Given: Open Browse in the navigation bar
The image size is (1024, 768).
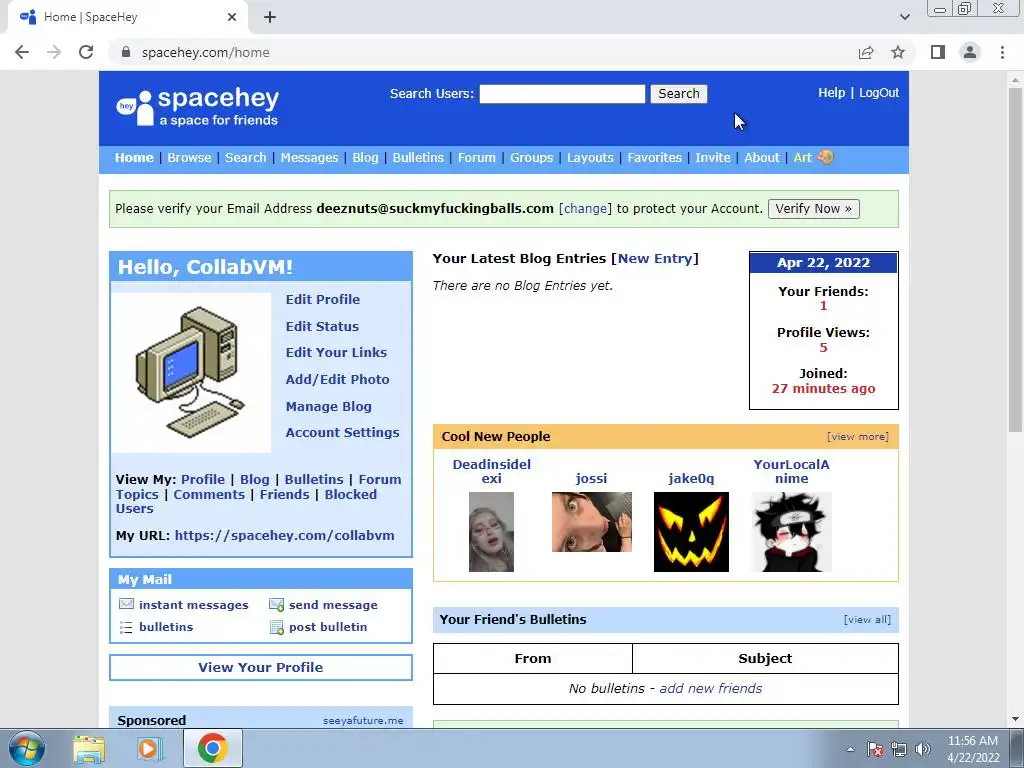Looking at the screenshot, I should [189, 157].
